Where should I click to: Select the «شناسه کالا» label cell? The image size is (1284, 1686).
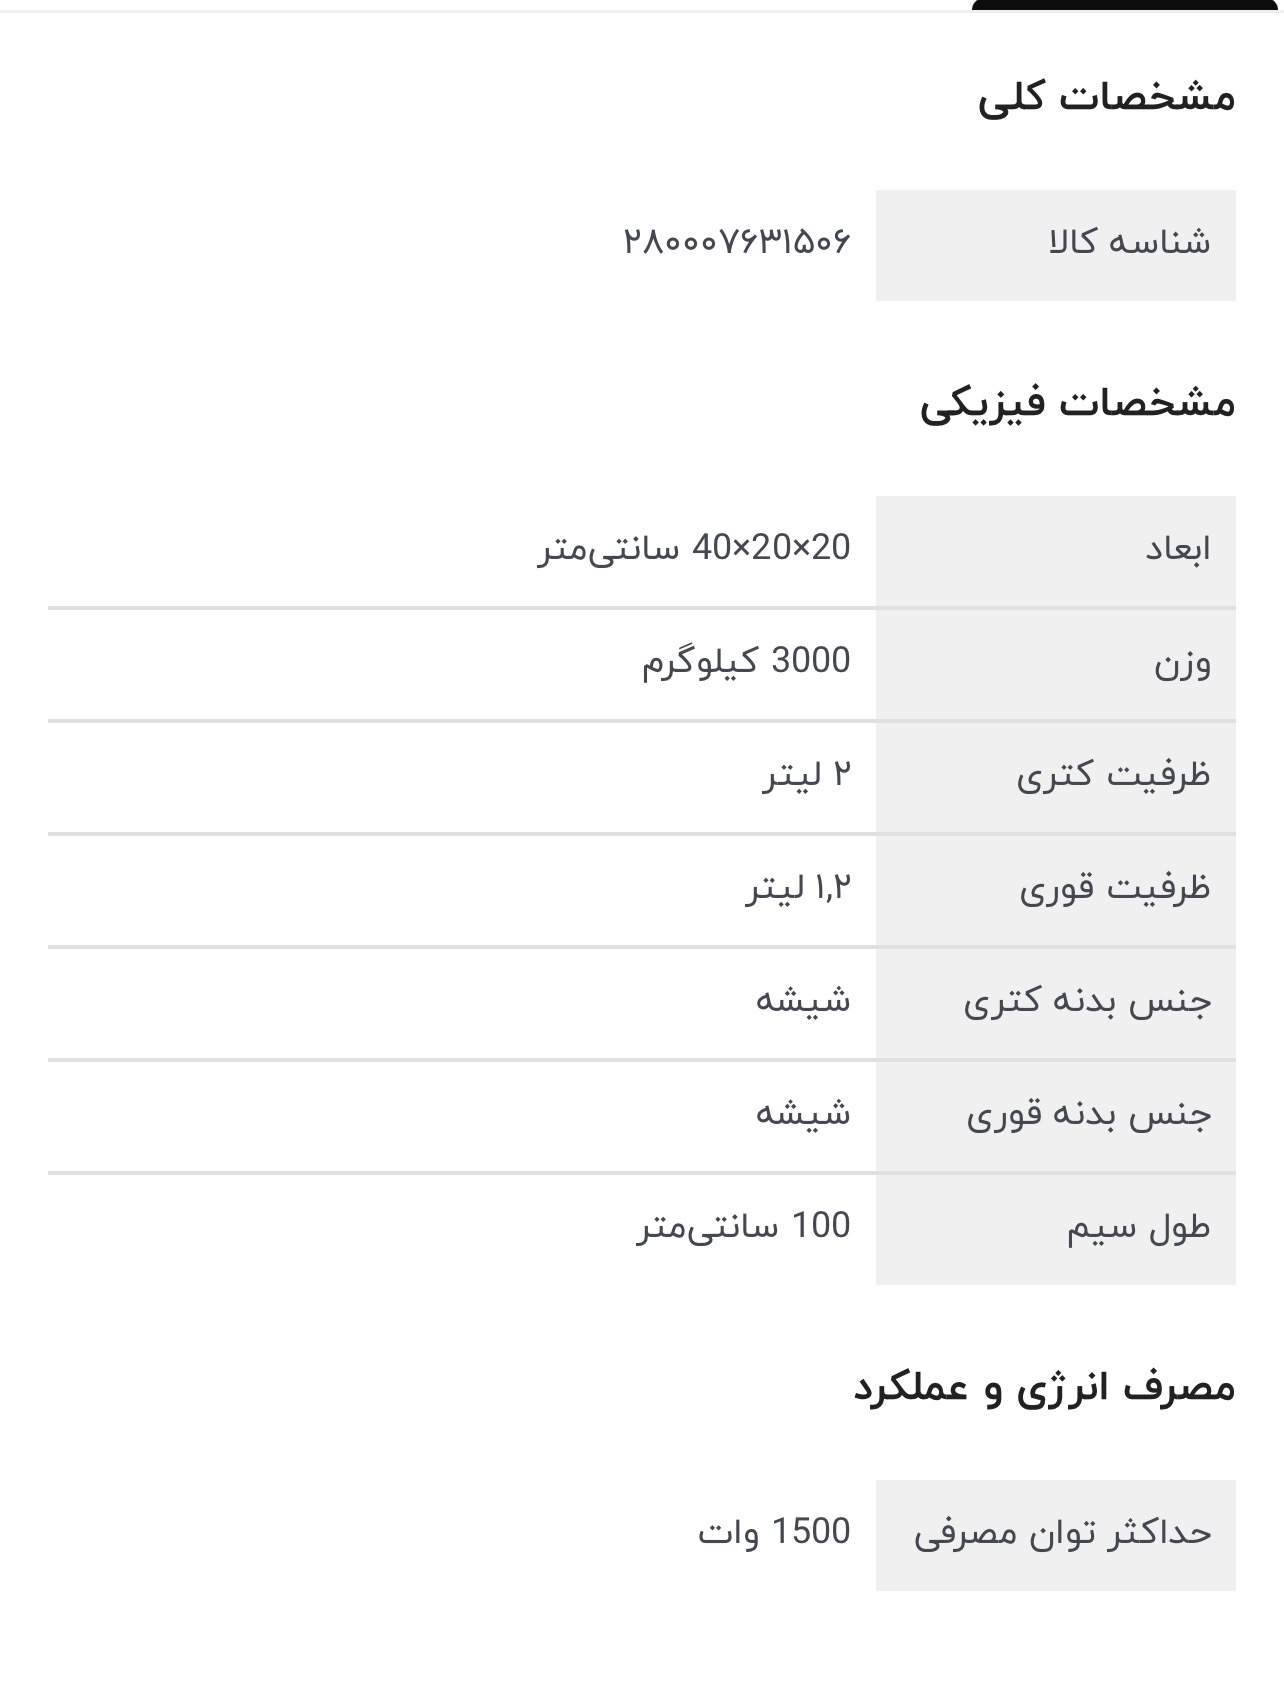tap(1055, 243)
